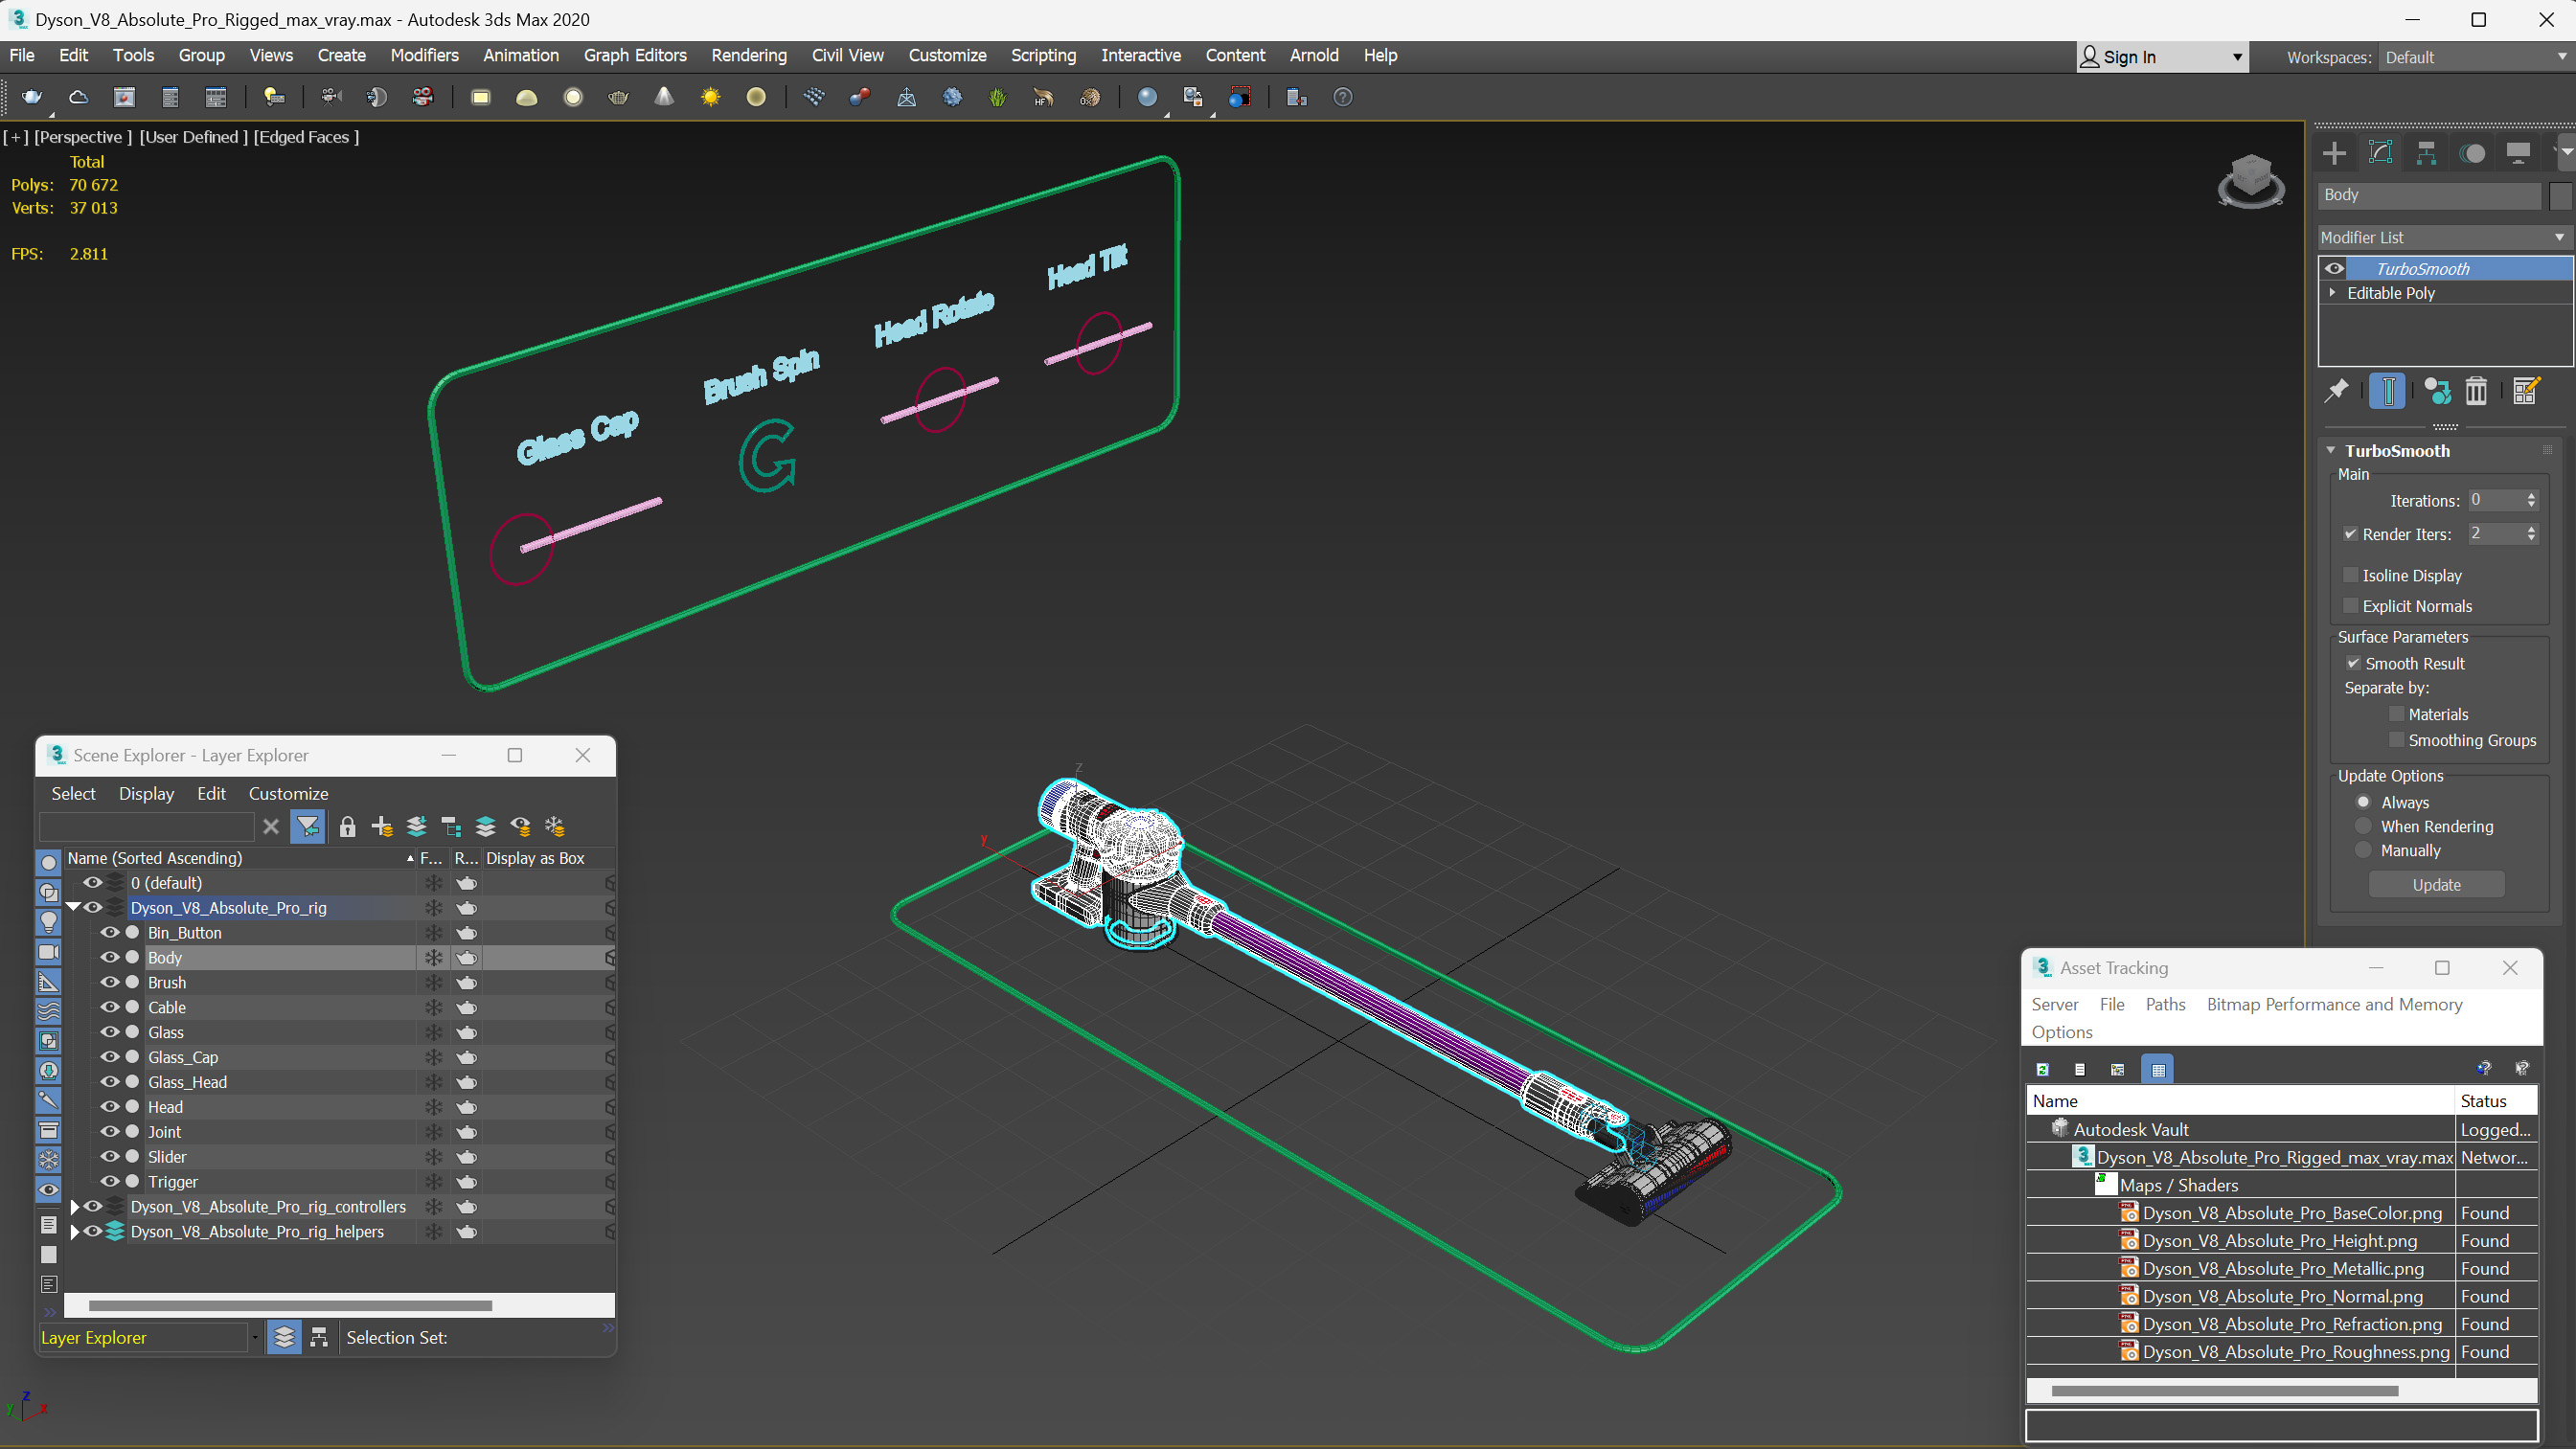
Task: Expand the Editable Poly modifier entry
Action: click(x=2333, y=293)
